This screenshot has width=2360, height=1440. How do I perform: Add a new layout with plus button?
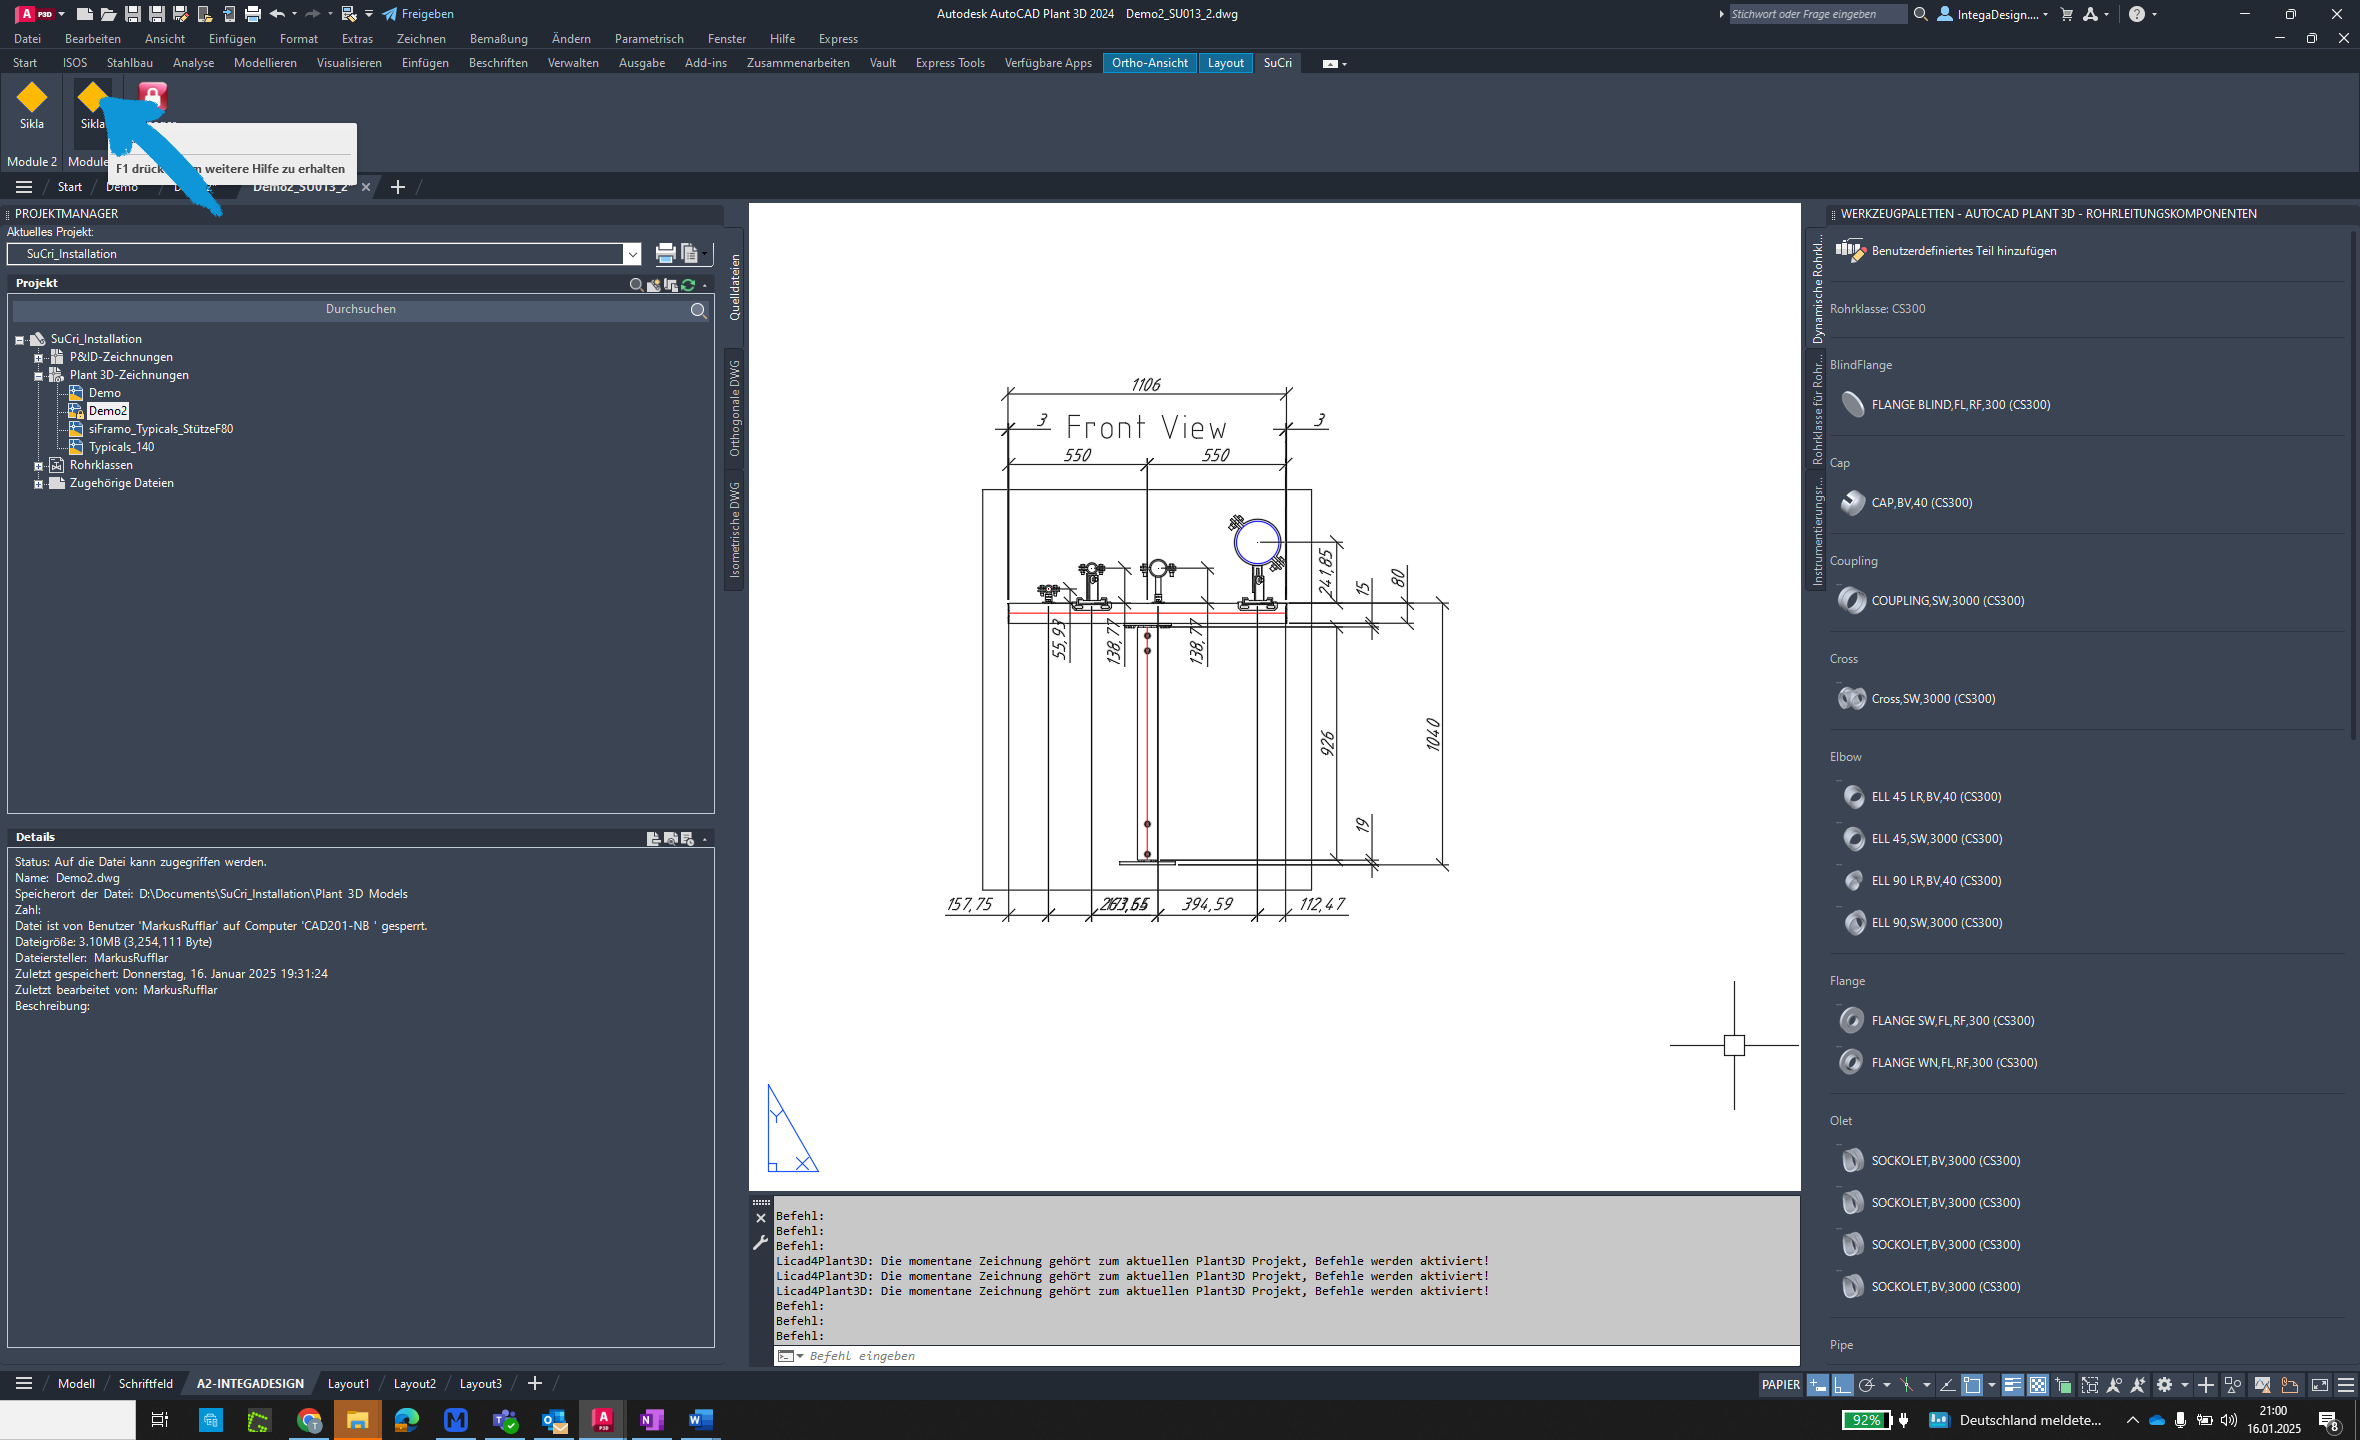(x=534, y=1384)
